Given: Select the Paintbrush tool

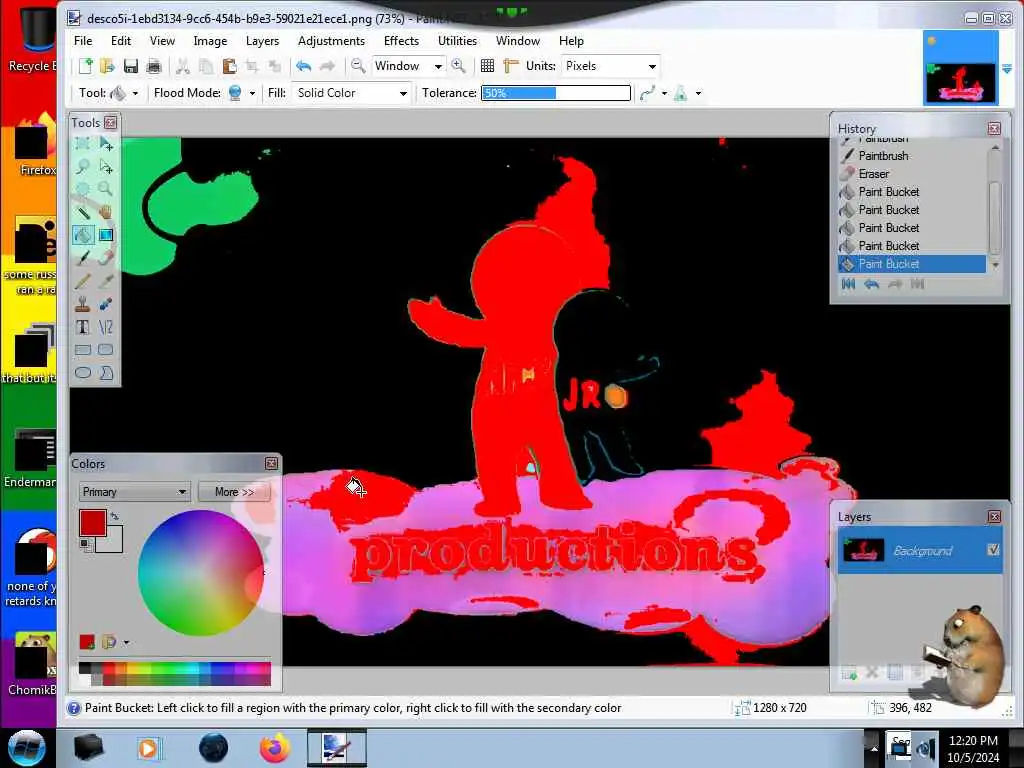Looking at the screenshot, I should click(82, 258).
